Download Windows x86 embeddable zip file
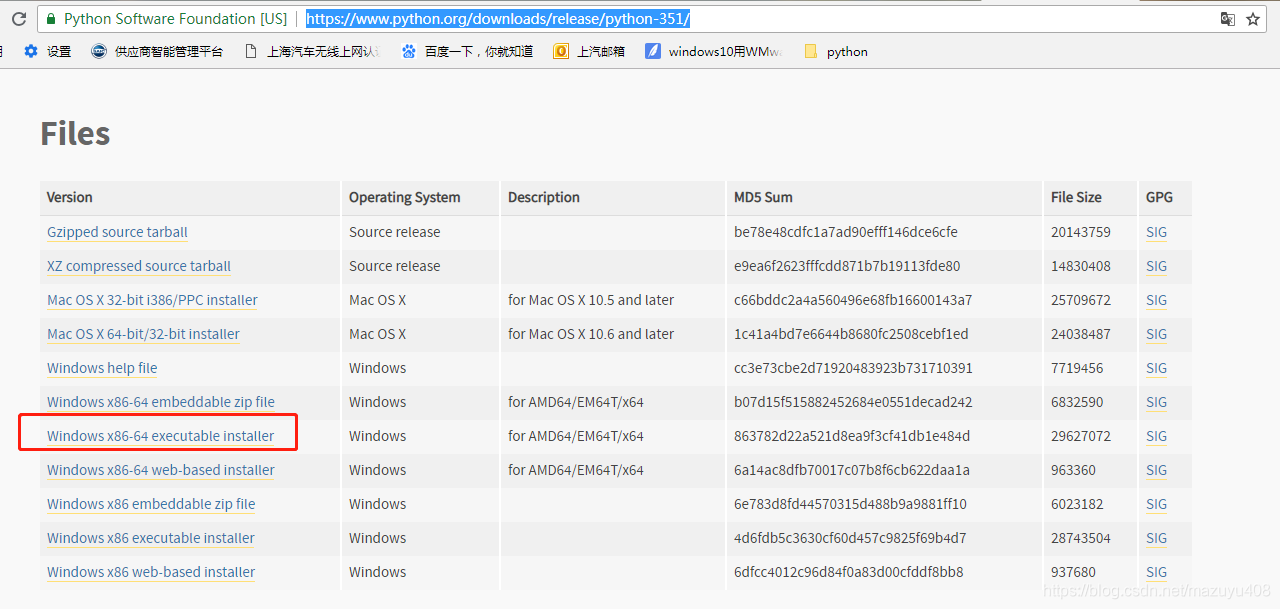 (x=151, y=504)
